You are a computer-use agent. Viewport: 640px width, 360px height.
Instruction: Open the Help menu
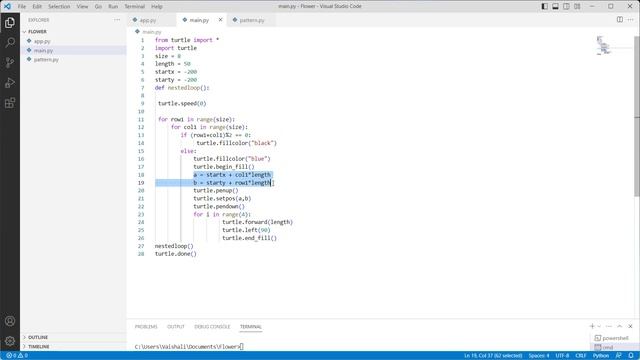pyautogui.click(x=157, y=7)
